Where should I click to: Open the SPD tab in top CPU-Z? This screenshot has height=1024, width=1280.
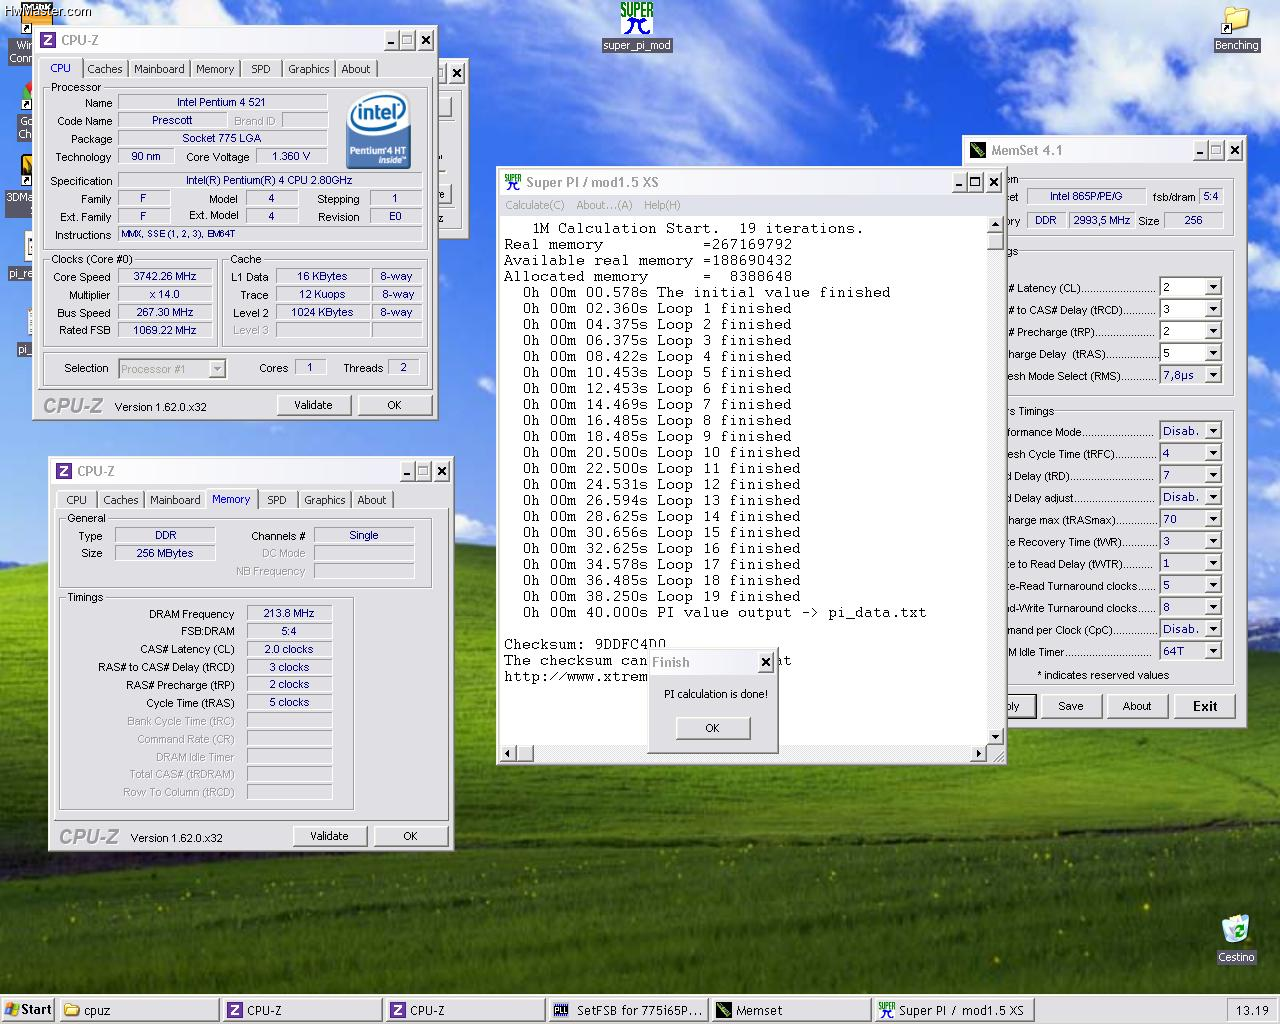point(261,69)
